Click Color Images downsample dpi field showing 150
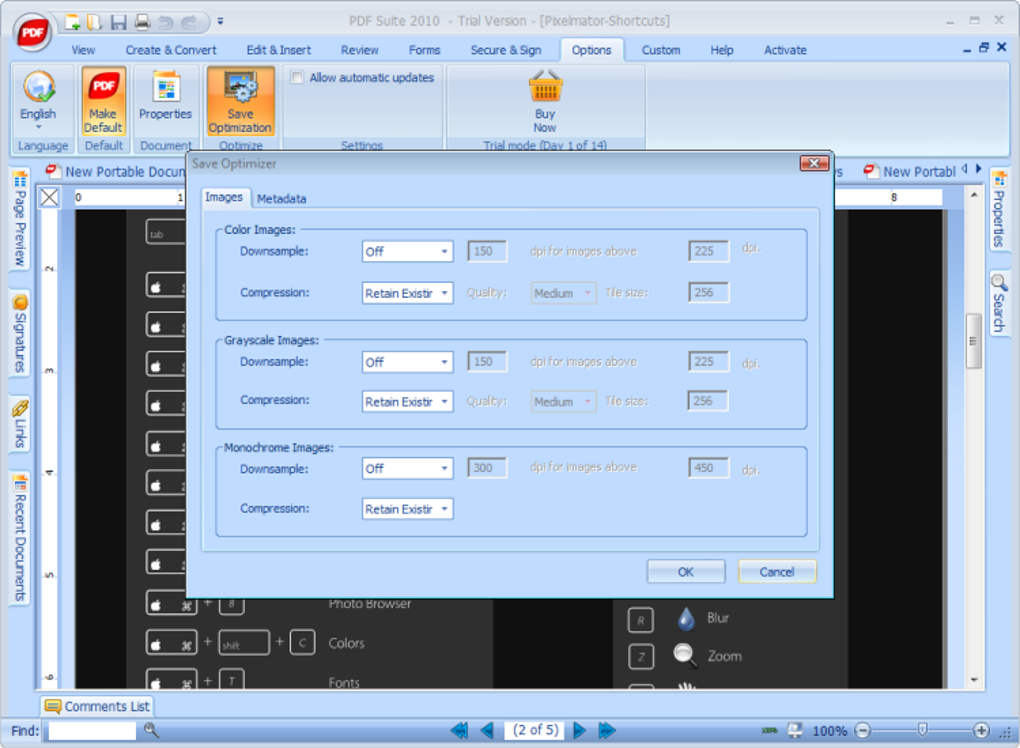 point(487,251)
